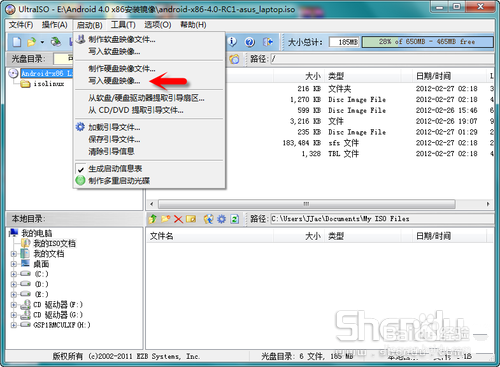Select 制作软盘映像文件 menu entry
The image size is (500, 367).
[x=149, y=40]
